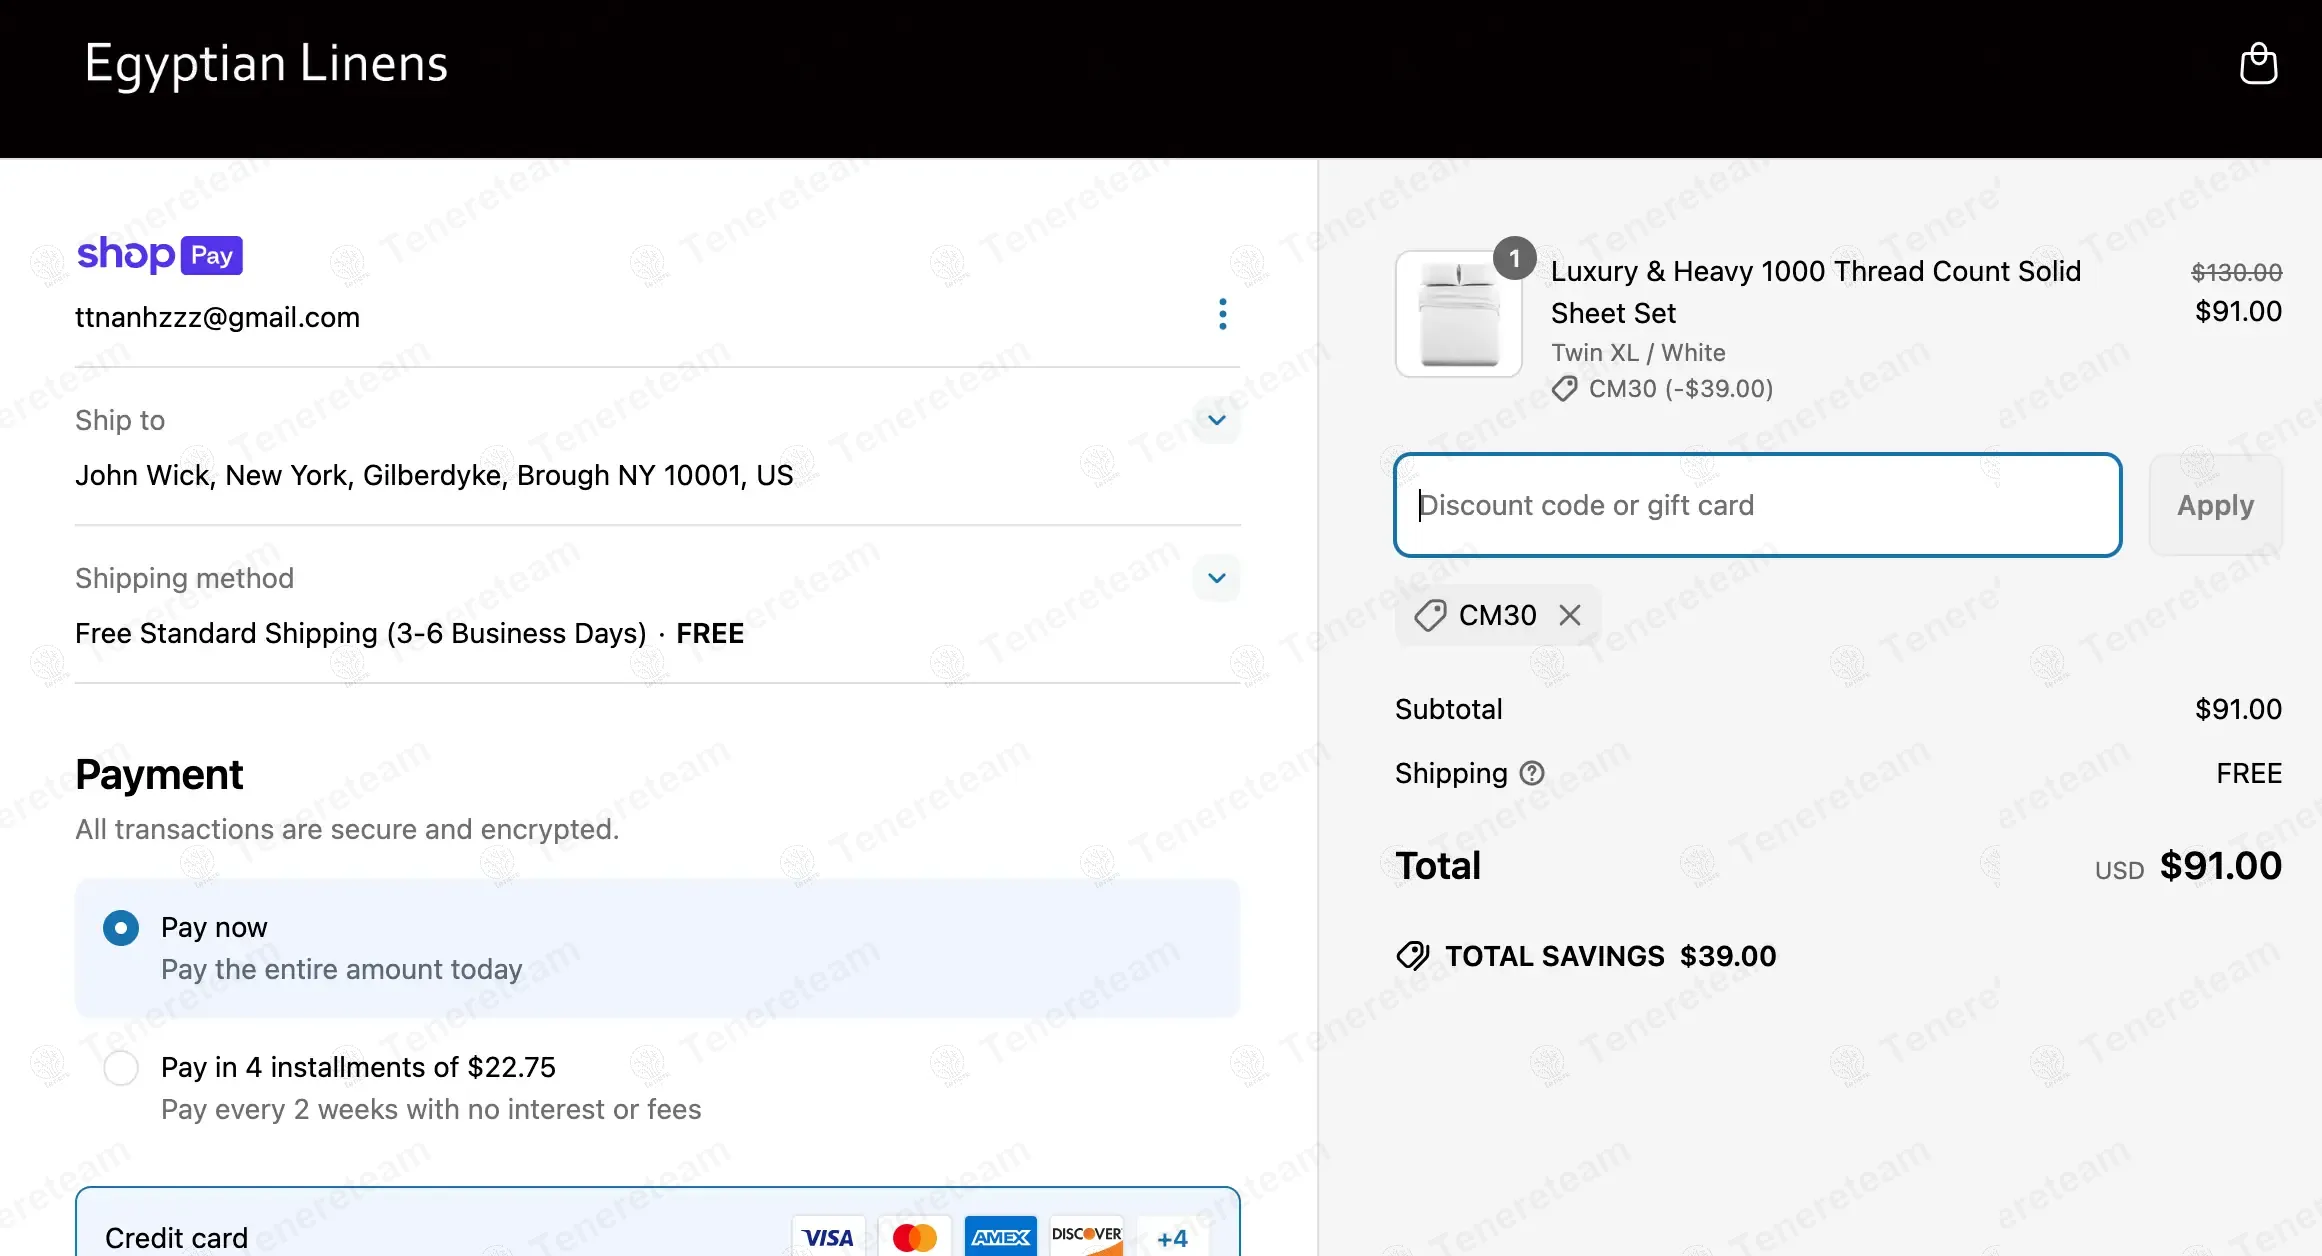Open the three-dot account options menu
The height and width of the screenshot is (1256, 2322).
pos(1222,314)
